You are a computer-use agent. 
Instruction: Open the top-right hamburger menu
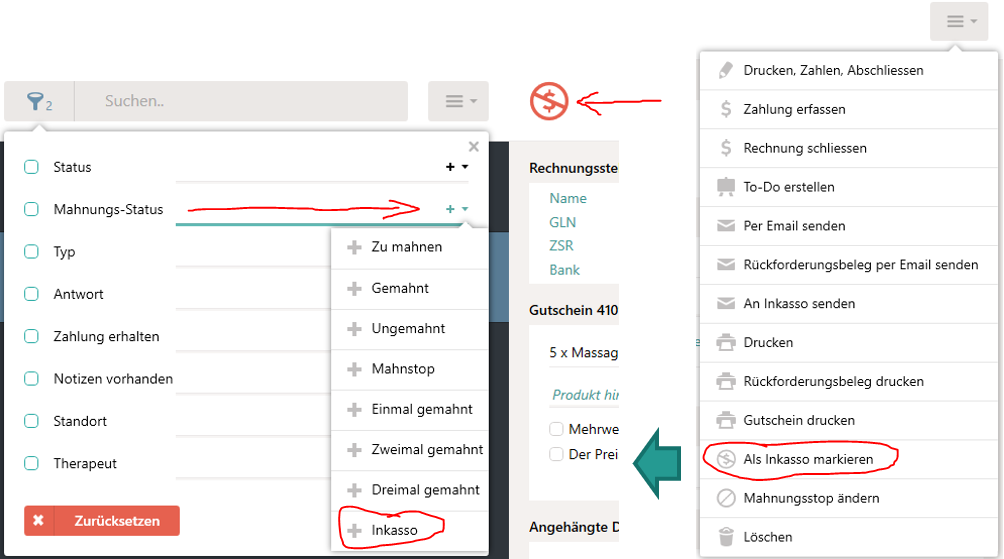coord(959,22)
